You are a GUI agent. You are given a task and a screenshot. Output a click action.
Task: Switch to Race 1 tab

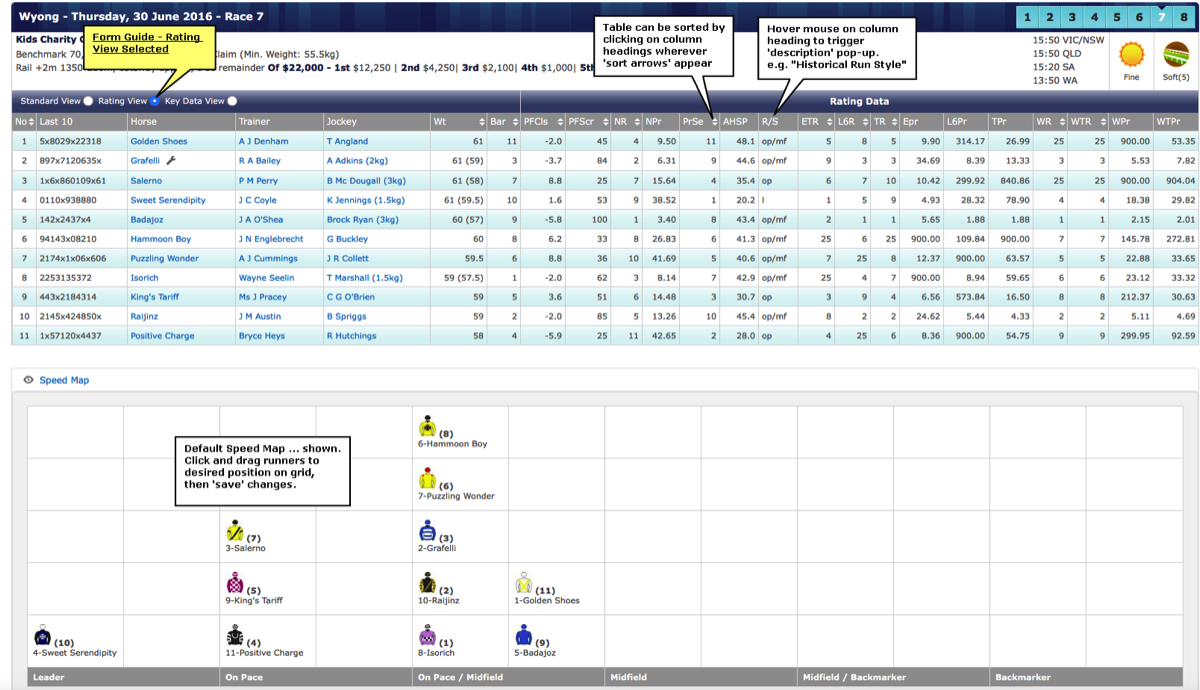click(1027, 17)
